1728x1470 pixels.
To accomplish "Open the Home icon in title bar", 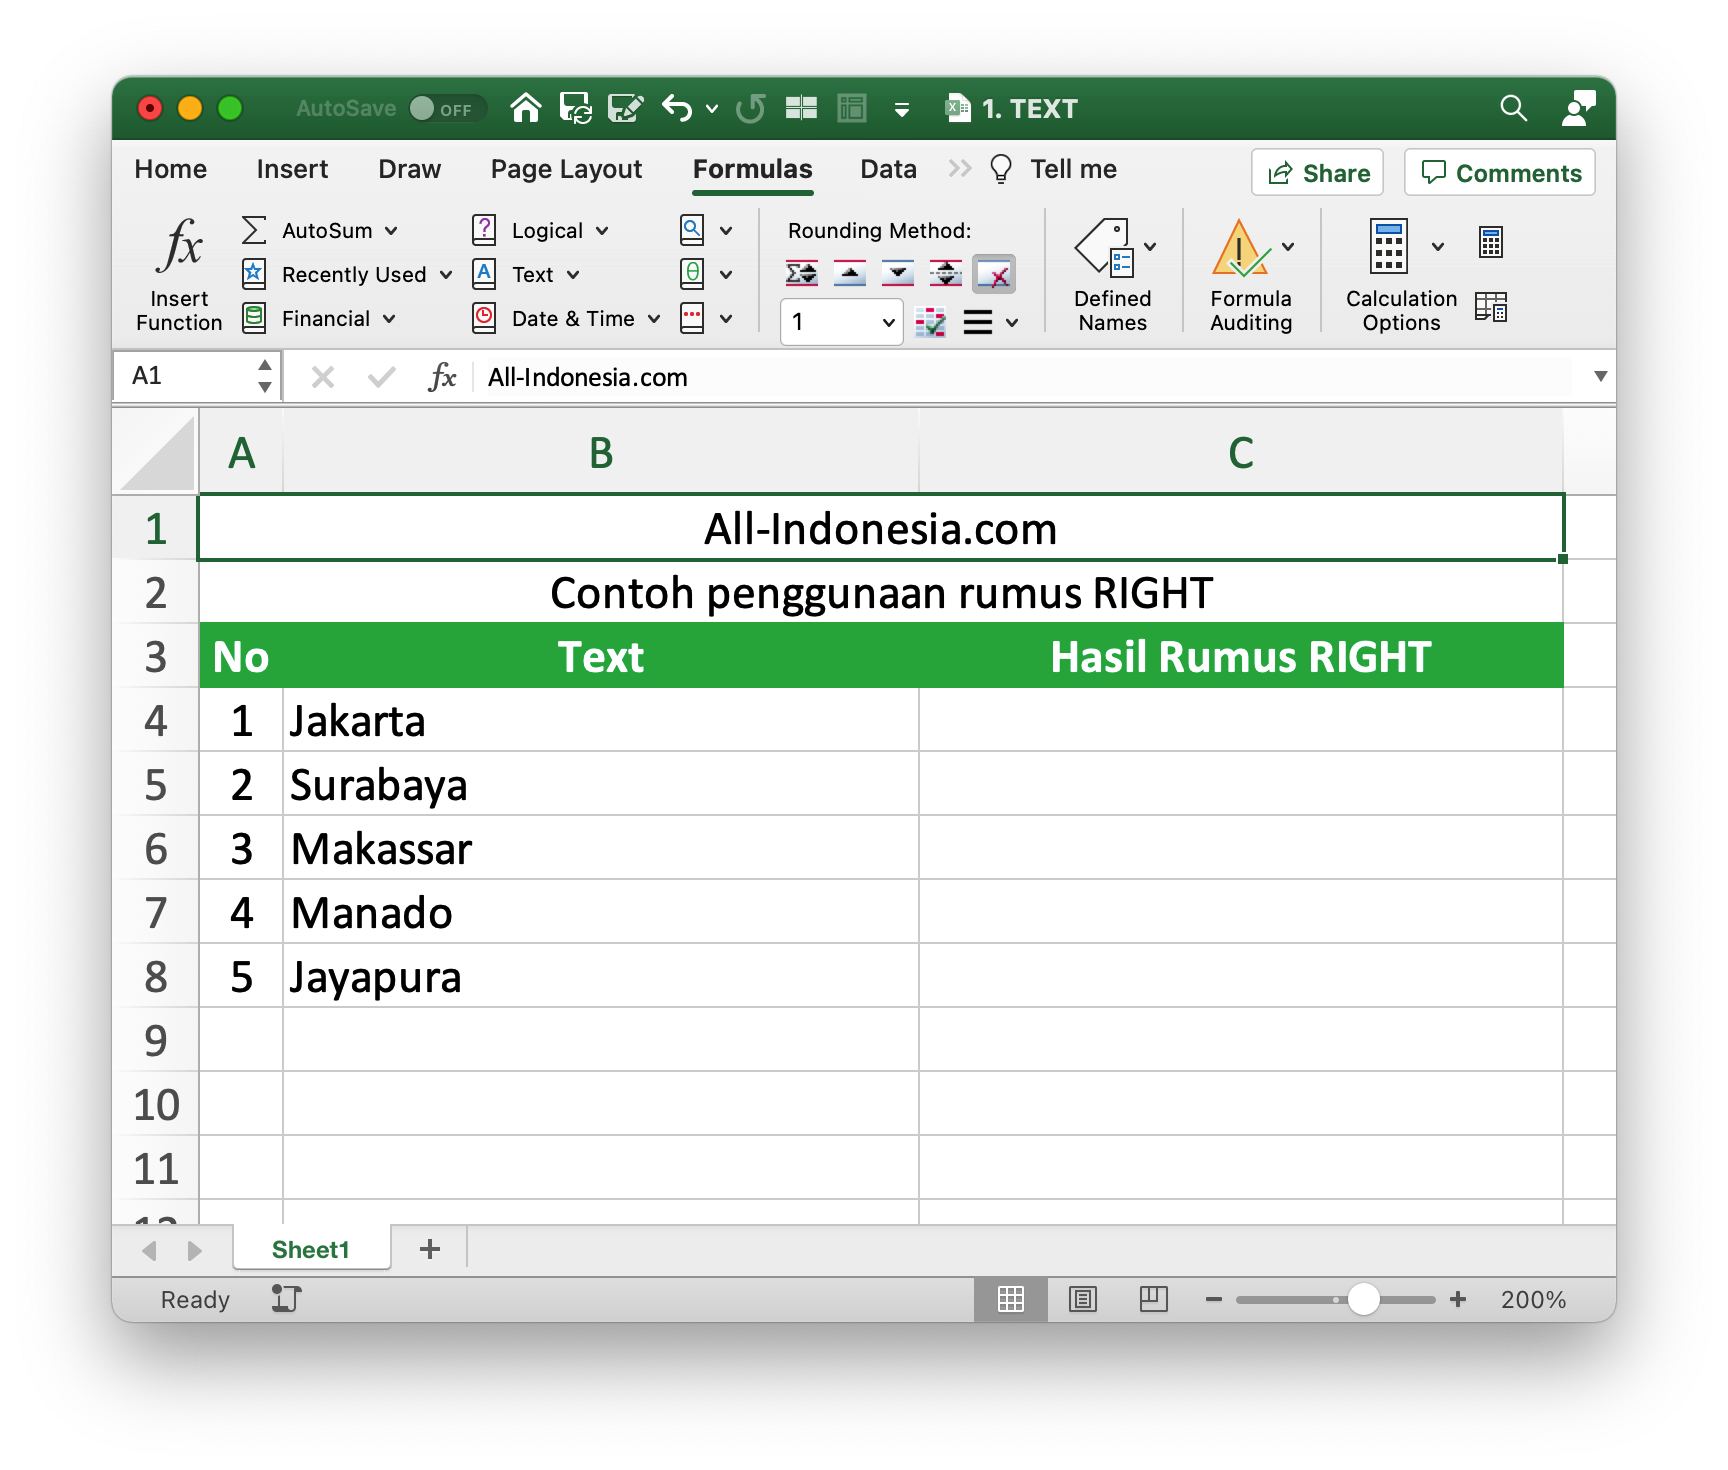I will click(526, 108).
